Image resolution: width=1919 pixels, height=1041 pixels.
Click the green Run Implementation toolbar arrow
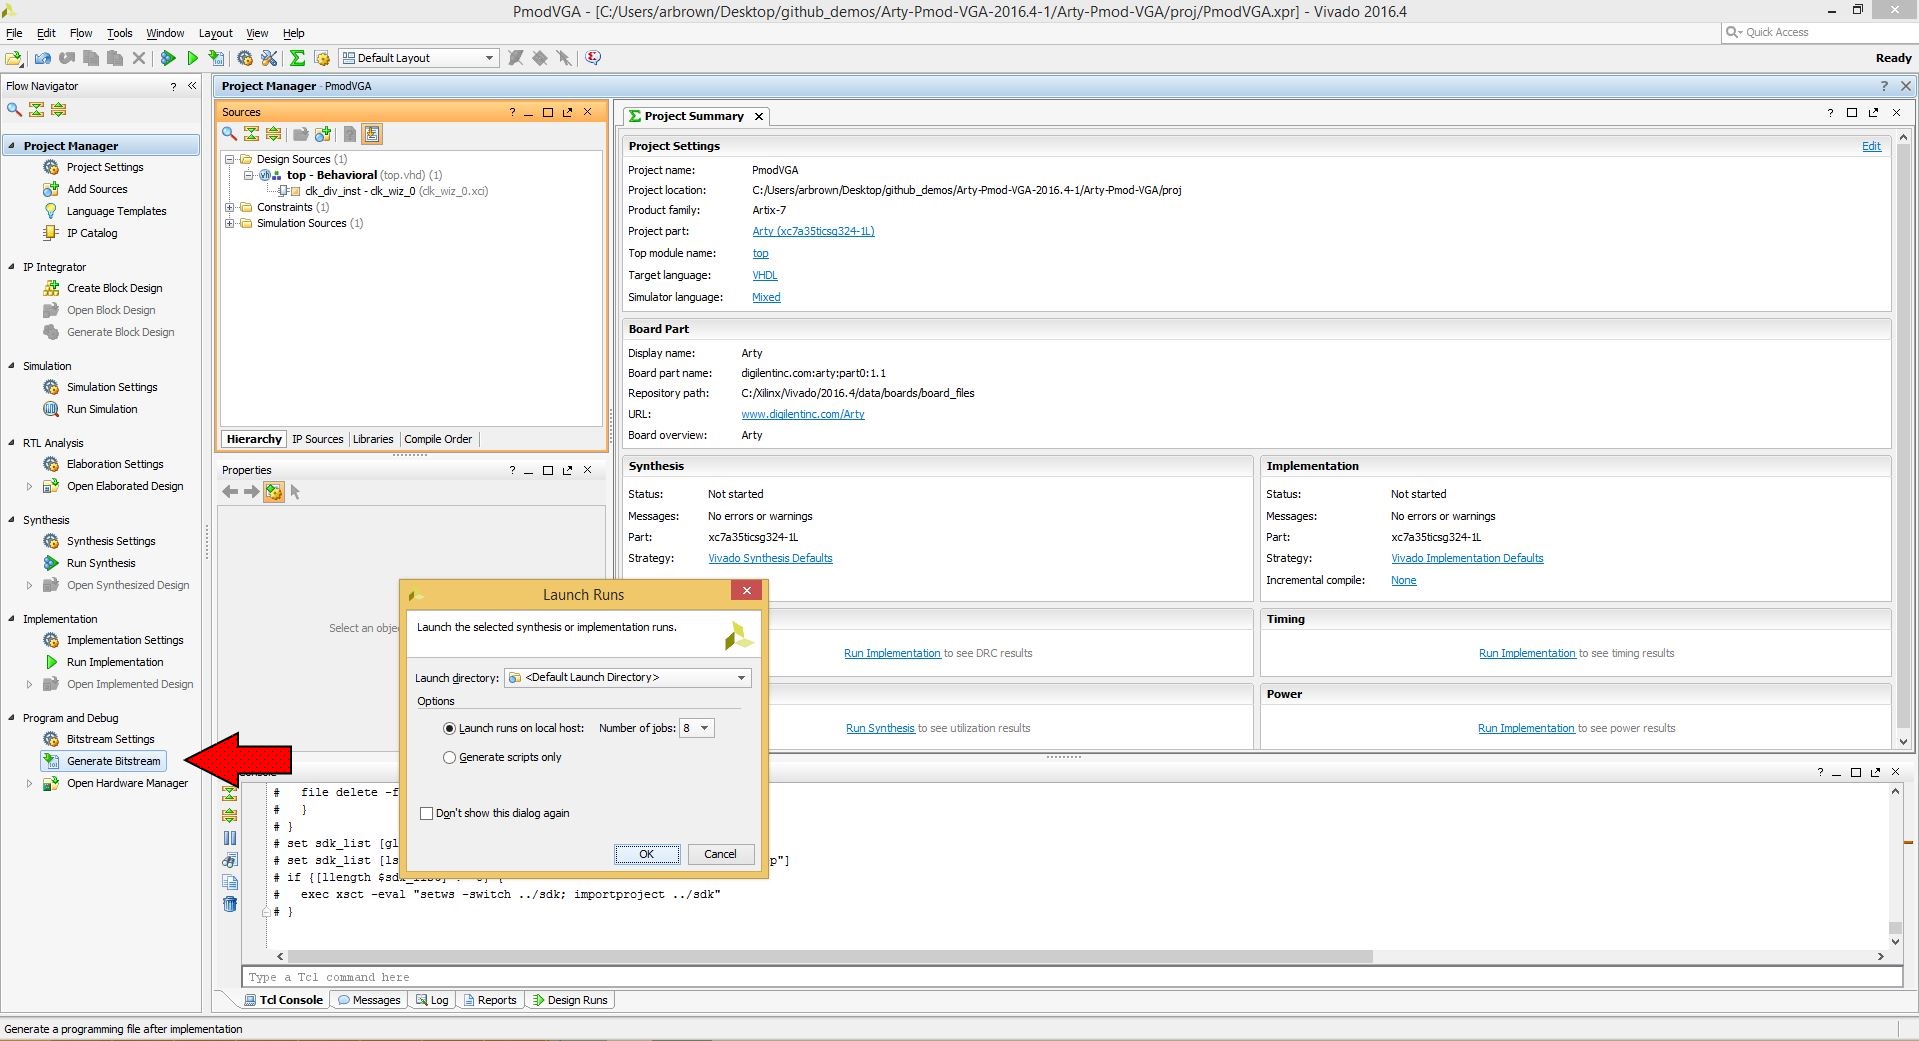[x=192, y=58]
